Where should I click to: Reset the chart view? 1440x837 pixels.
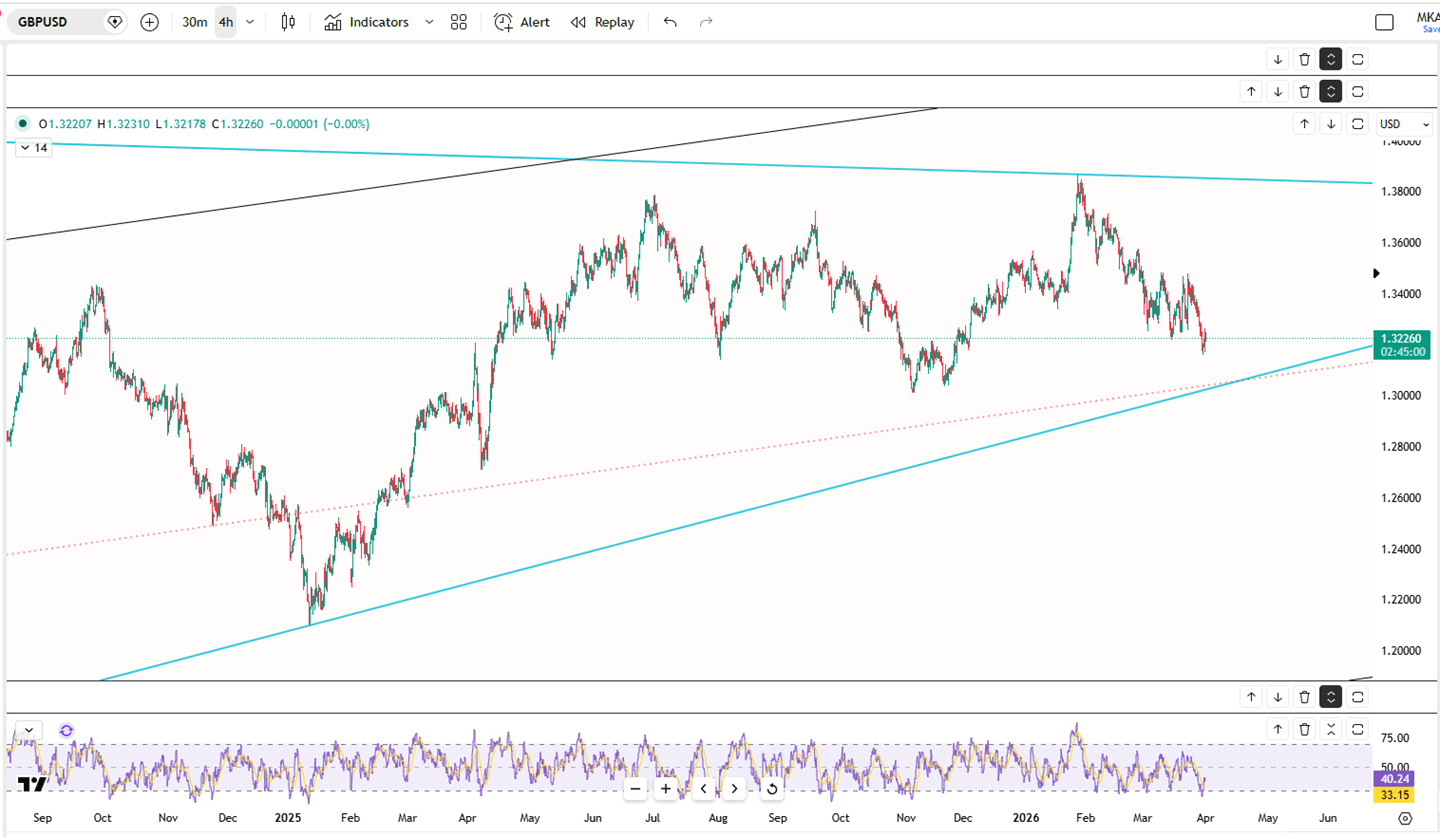(771, 789)
